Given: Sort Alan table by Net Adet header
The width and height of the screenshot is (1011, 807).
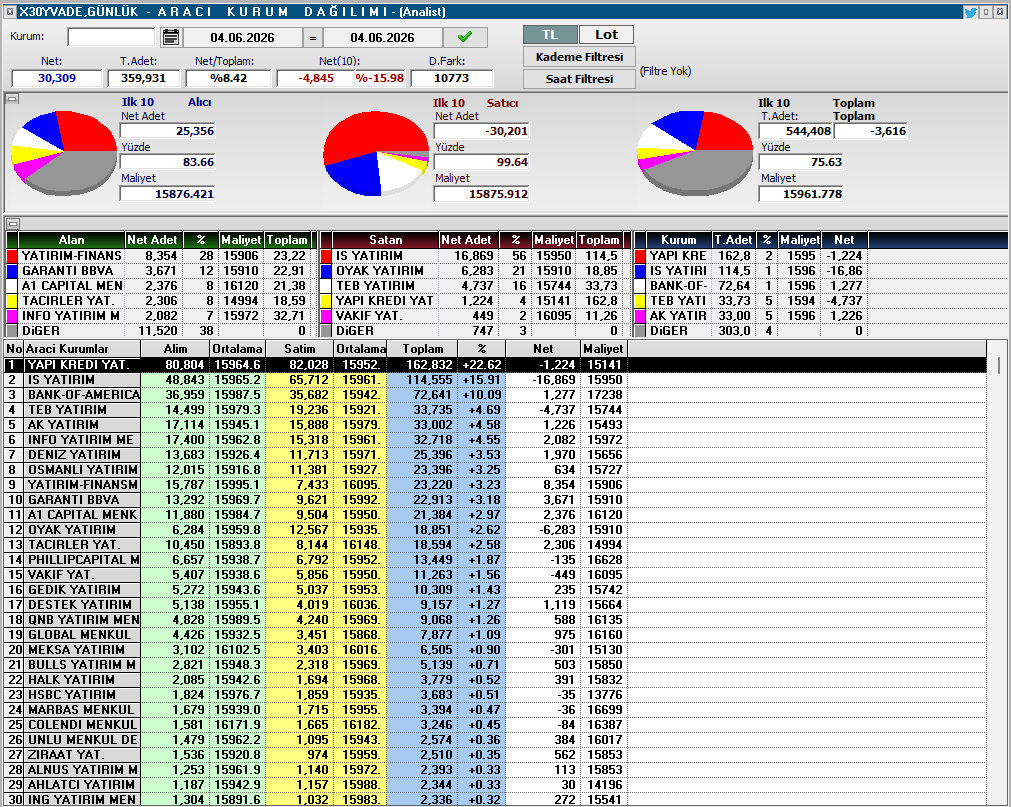Looking at the screenshot, I should tap(153, 240).
